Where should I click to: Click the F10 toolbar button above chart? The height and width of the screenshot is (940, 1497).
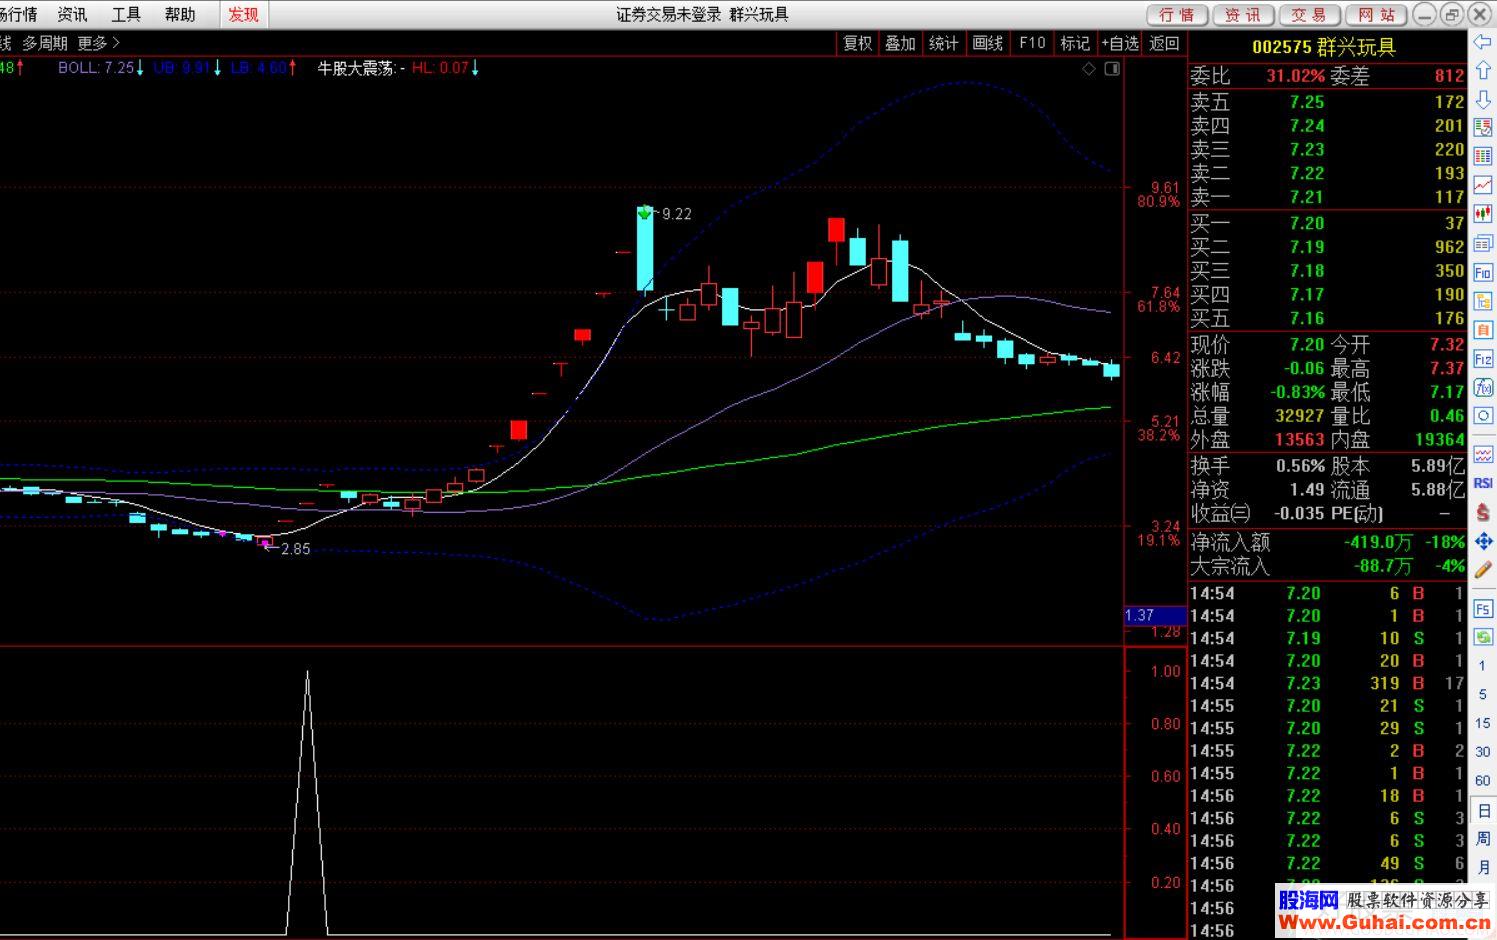[x=1032, y=43]
